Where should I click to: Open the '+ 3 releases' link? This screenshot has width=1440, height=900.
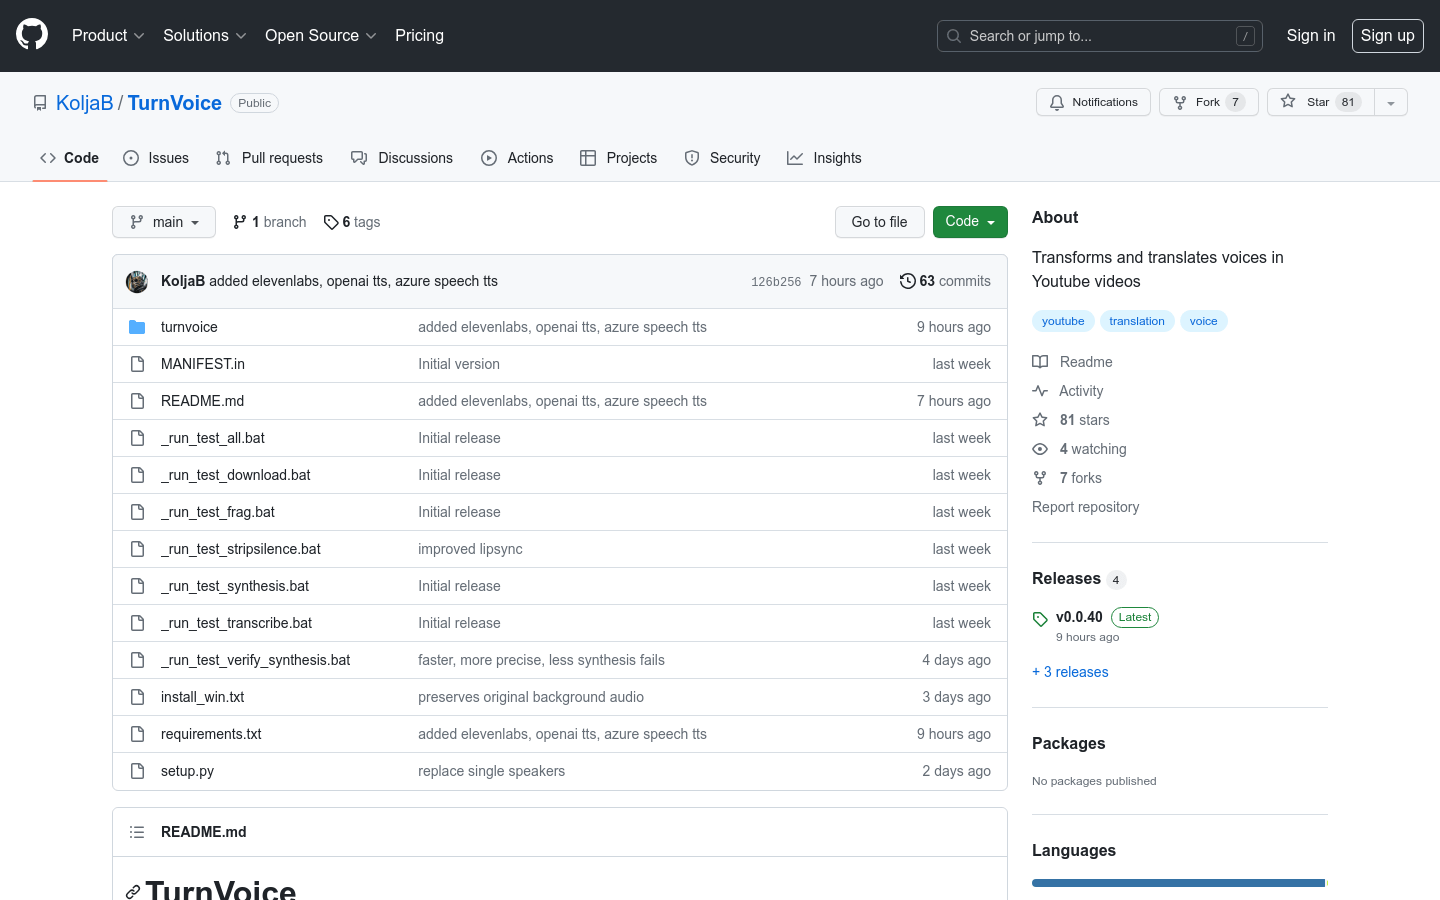tap(1070, 672)
